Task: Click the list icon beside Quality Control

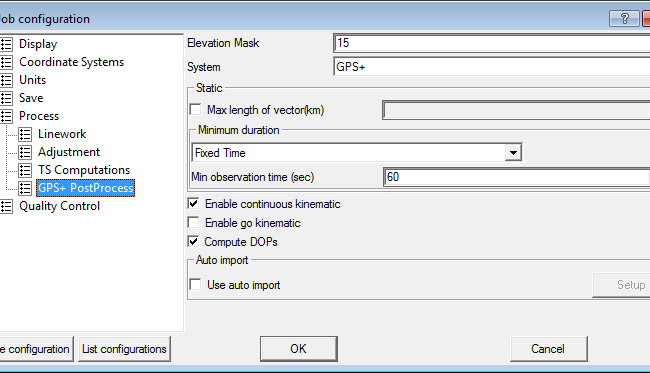Action: 6,206
